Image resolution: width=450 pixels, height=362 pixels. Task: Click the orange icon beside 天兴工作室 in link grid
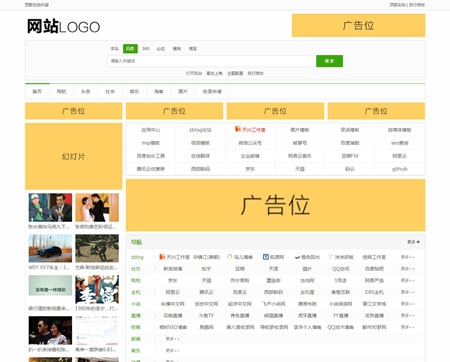tap(238, 129)
